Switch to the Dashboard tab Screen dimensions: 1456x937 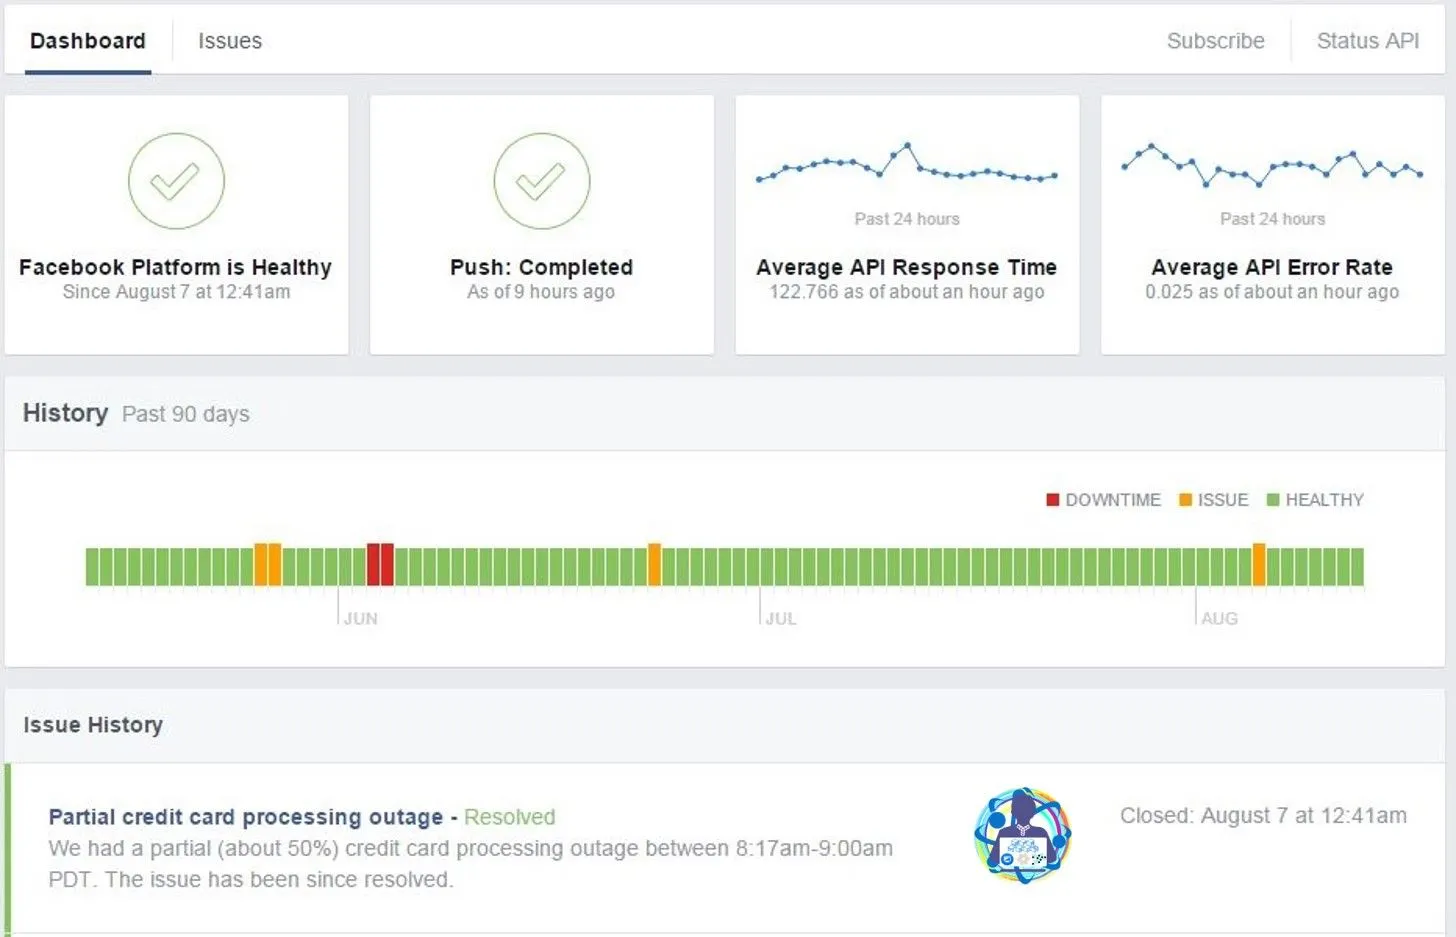pyautogui.click(x=87, y=41)
